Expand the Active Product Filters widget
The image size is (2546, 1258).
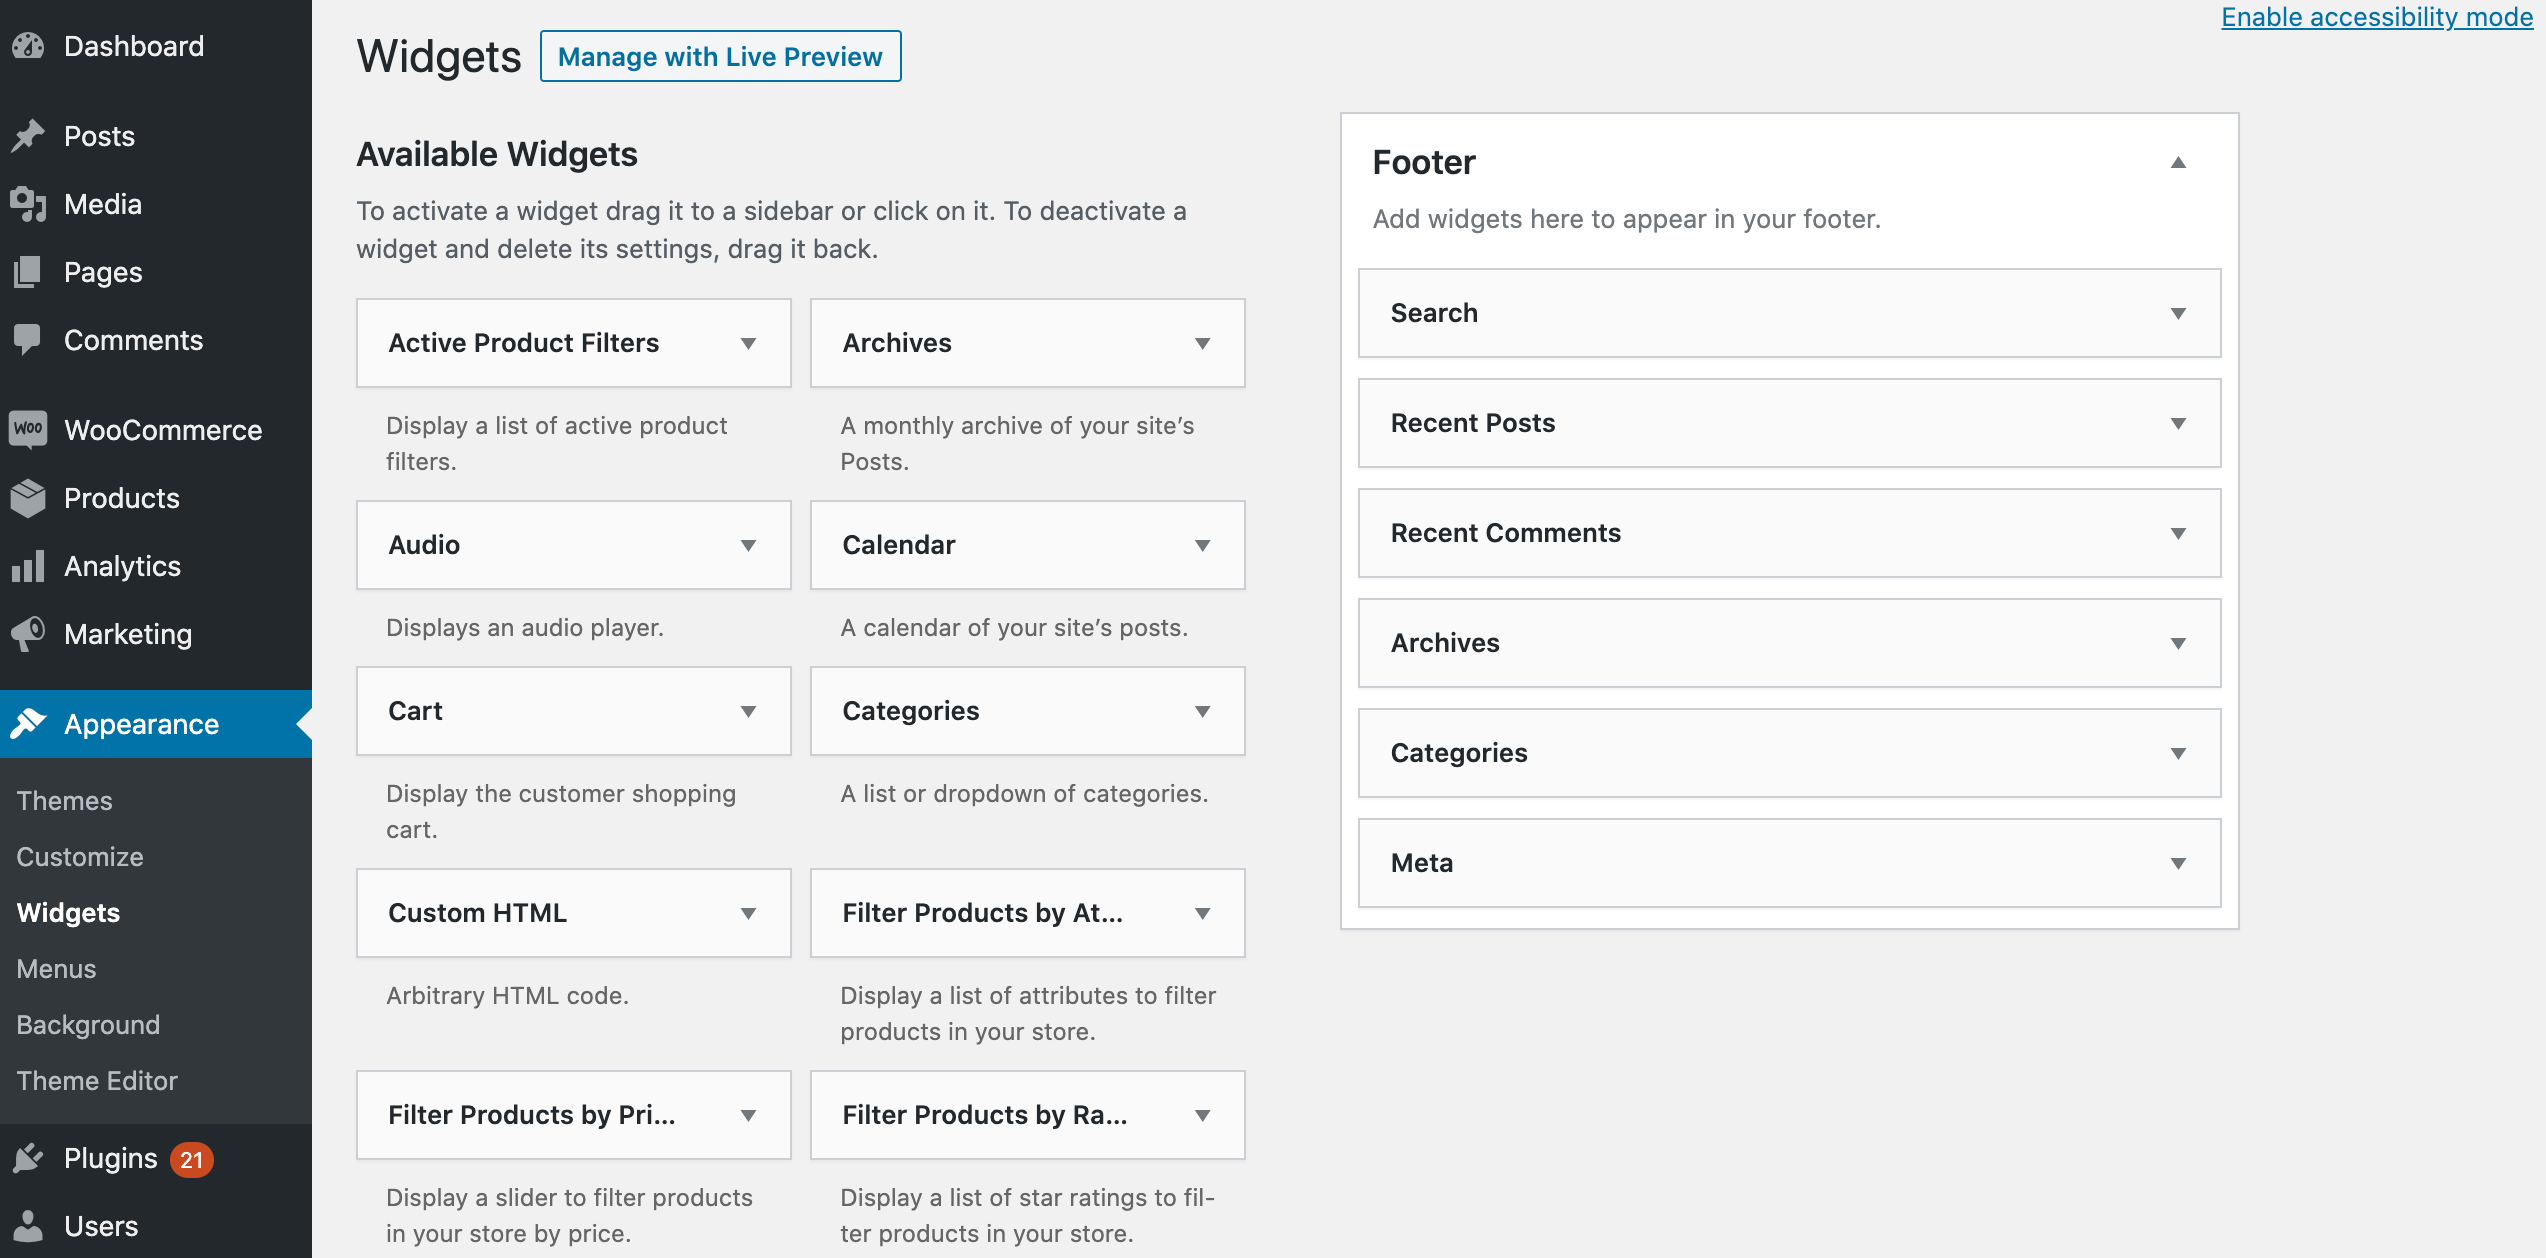747,344
